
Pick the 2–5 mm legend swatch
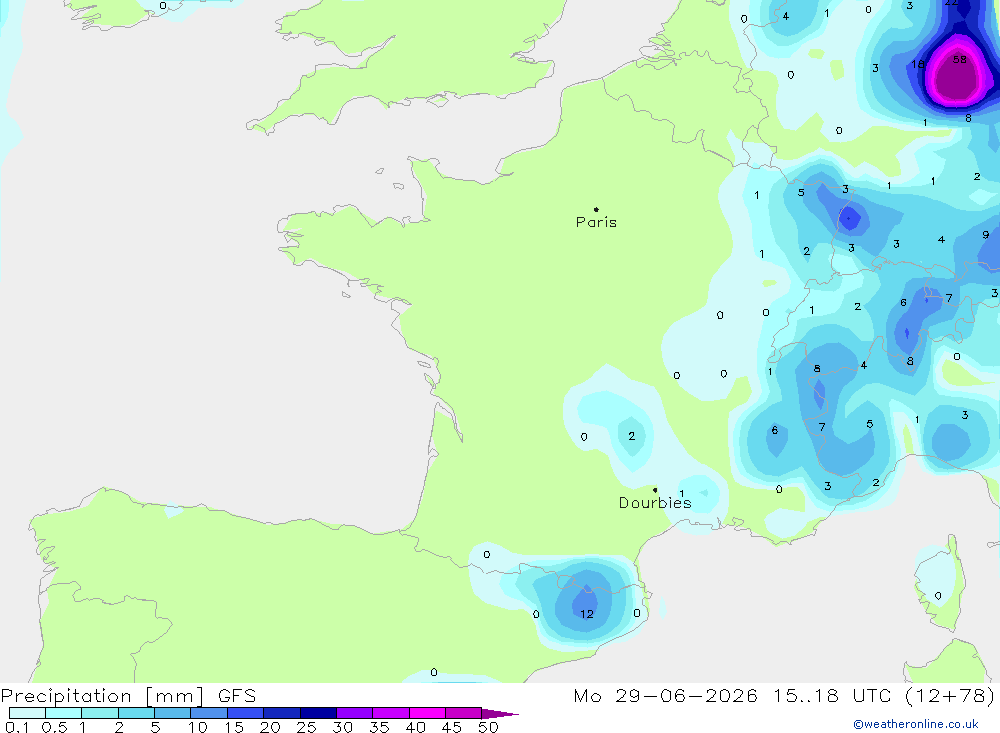click(x=136, y=713)
